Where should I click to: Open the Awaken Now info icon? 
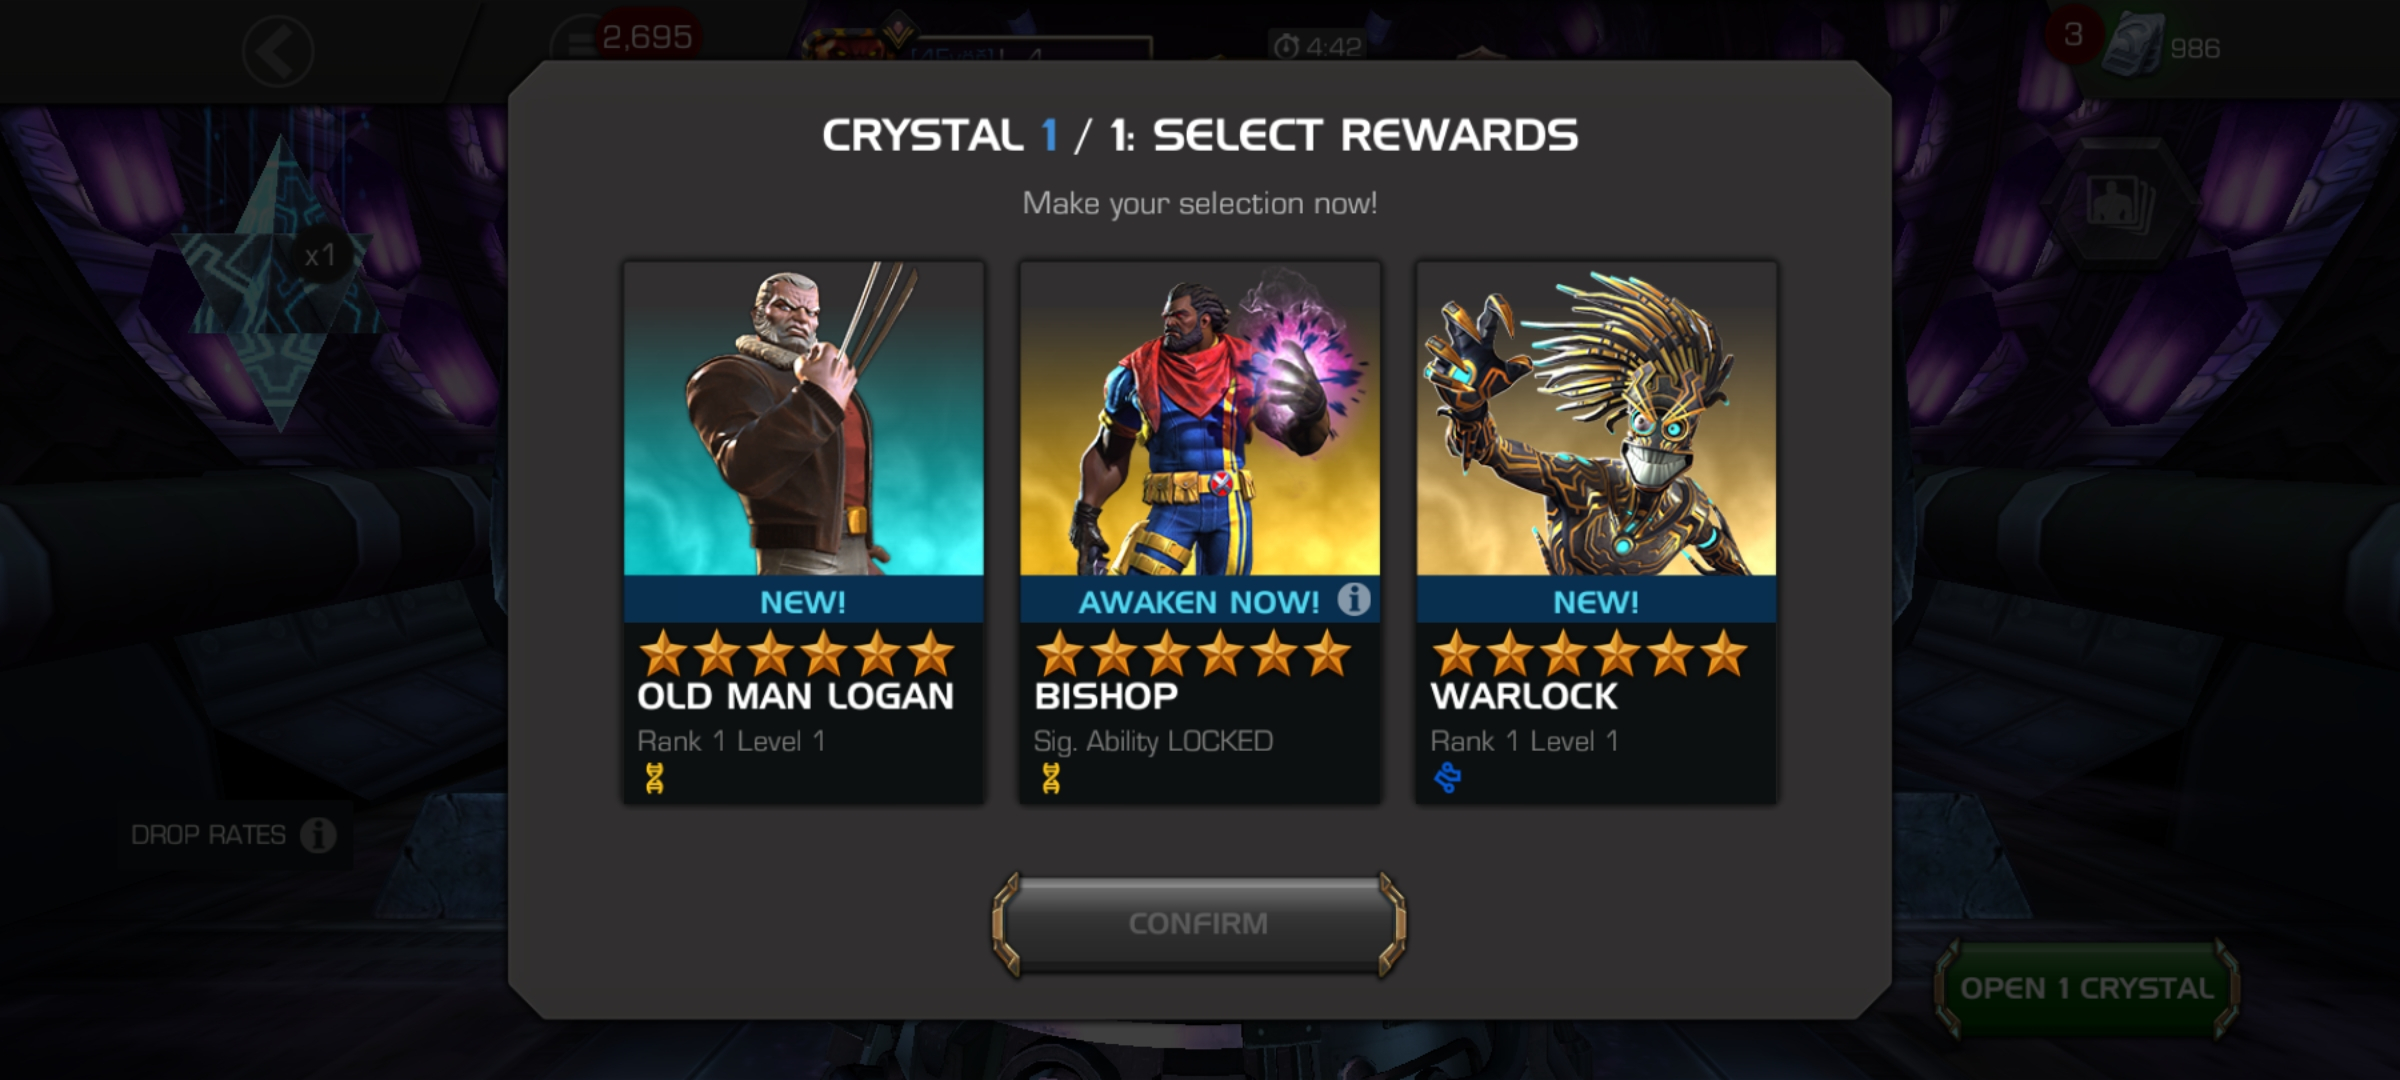pos(1354,600)
